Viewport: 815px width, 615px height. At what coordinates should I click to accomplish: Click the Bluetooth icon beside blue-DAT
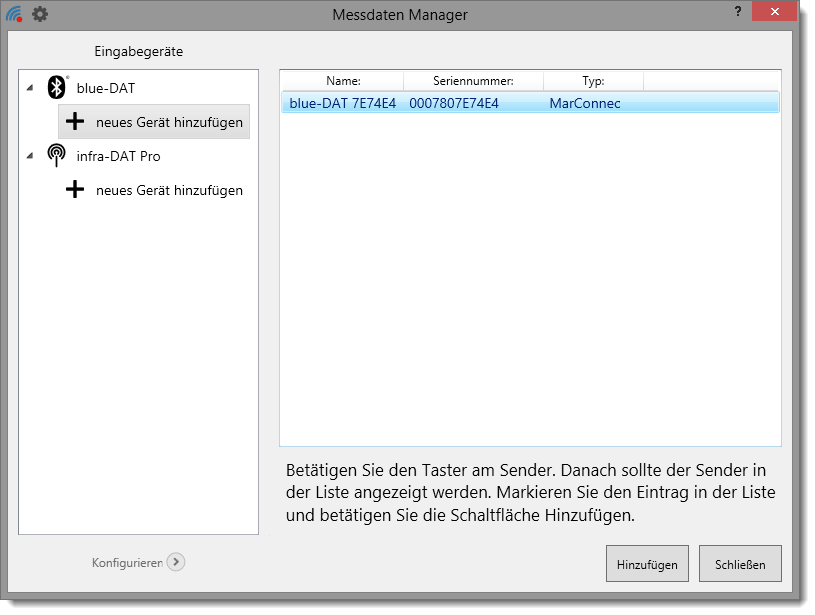click(58, 88)
